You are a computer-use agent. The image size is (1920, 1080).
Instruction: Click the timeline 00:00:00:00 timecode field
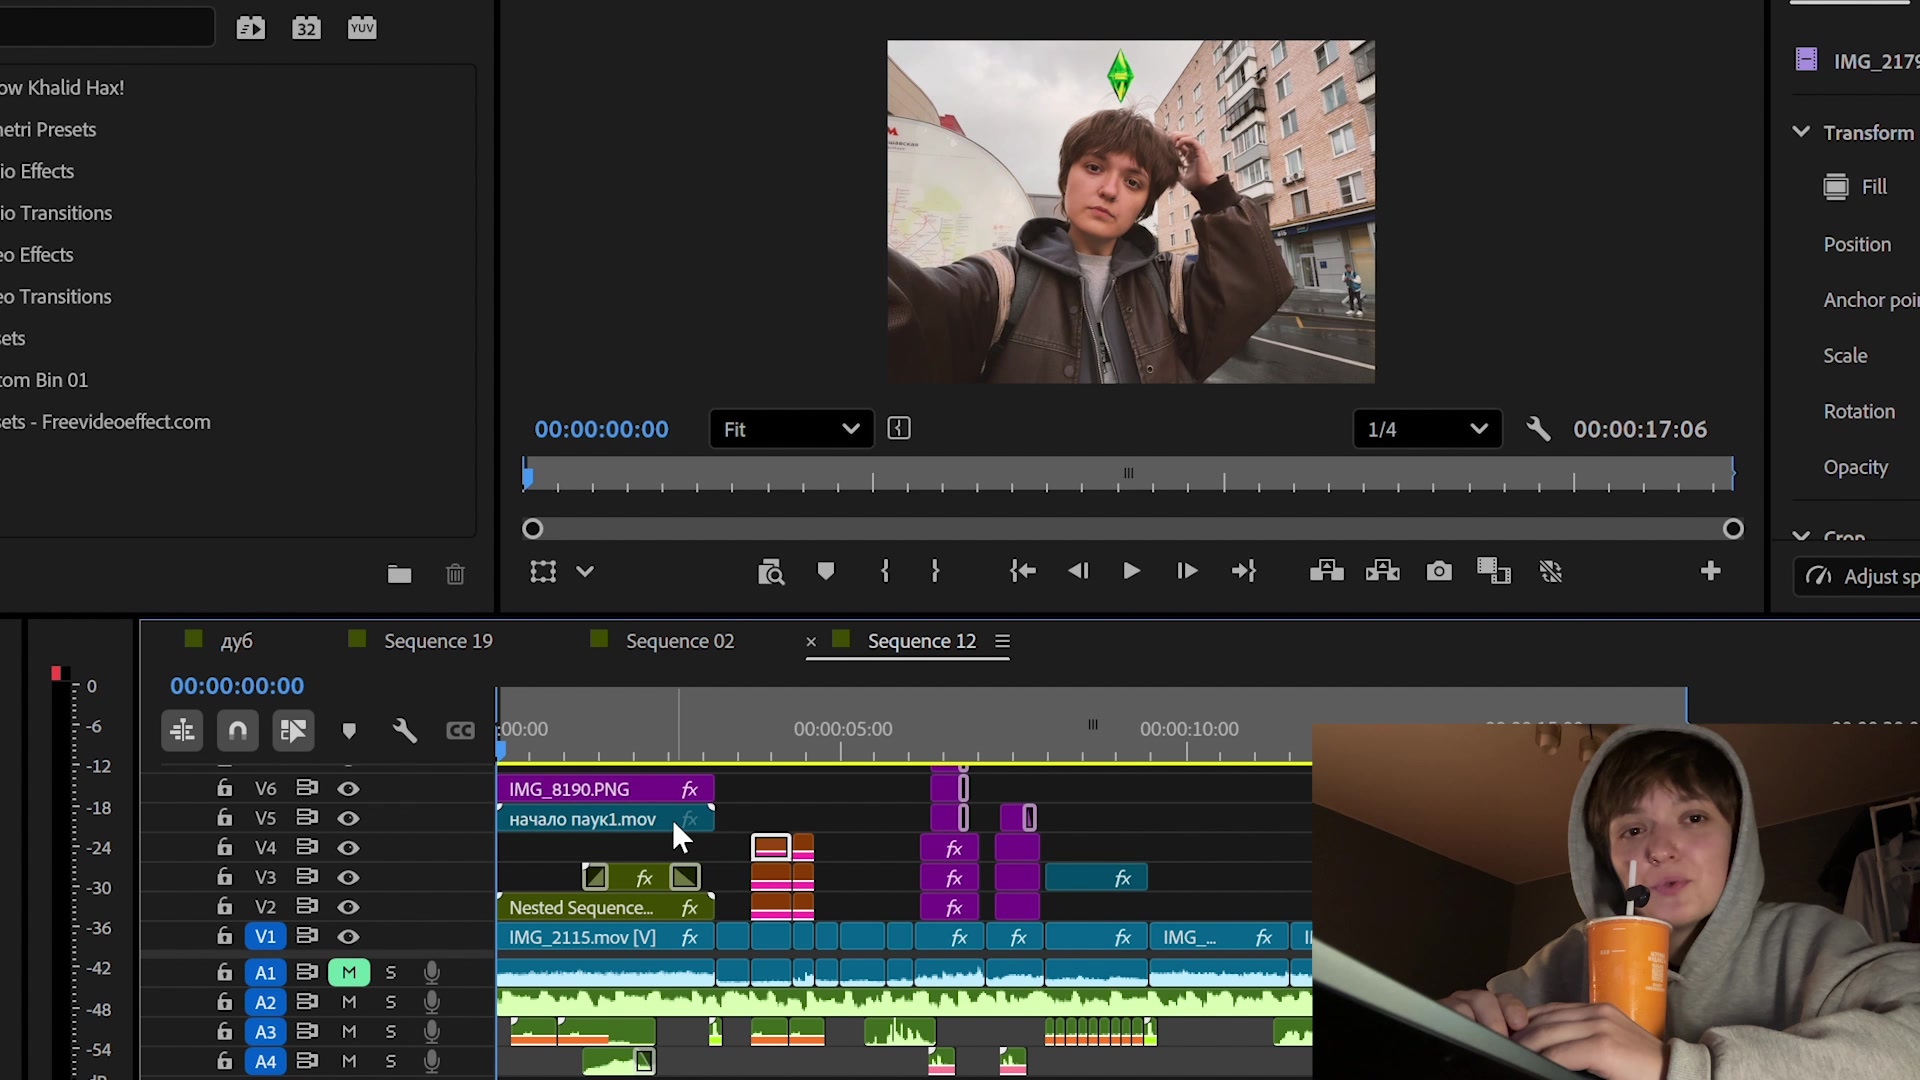point(237,686)
